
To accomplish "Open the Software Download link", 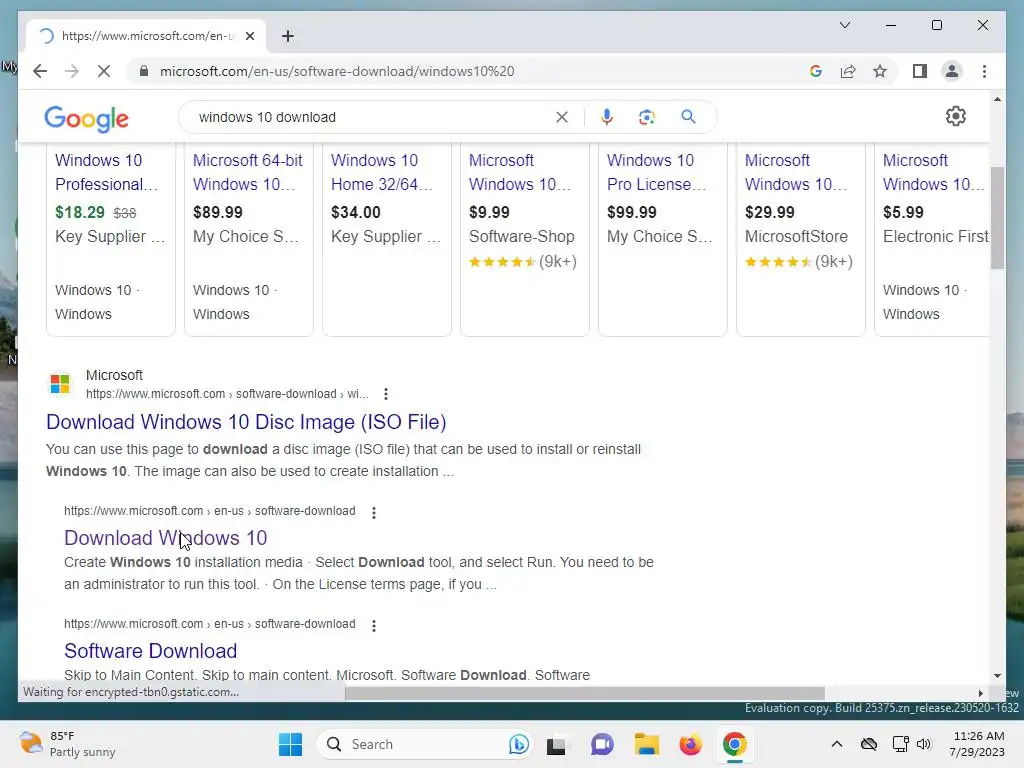I will (150, 650).
